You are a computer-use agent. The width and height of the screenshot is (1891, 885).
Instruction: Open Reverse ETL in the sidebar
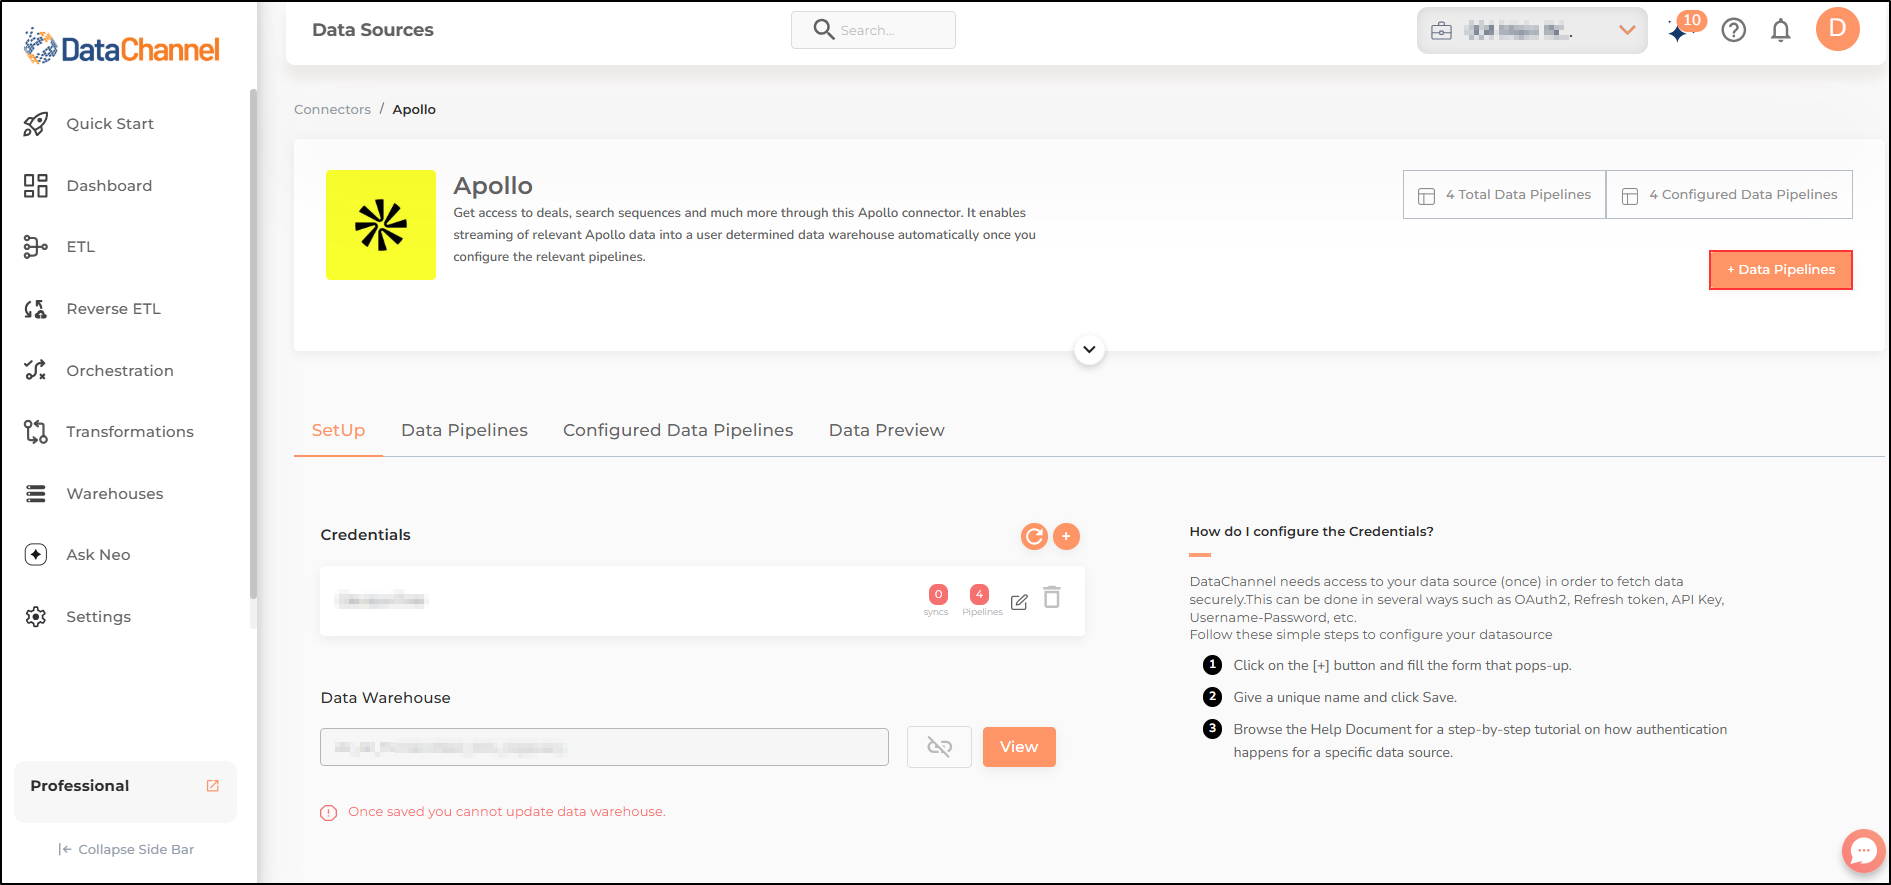(x=114, y=309)
